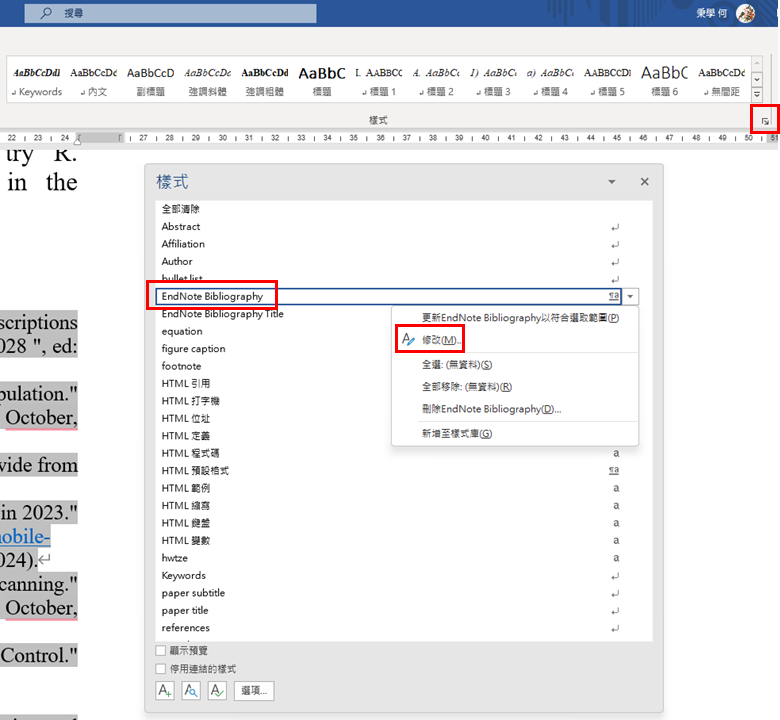Expand the EndNote Bibliography style dropdown arrow

tap(630, 297)
